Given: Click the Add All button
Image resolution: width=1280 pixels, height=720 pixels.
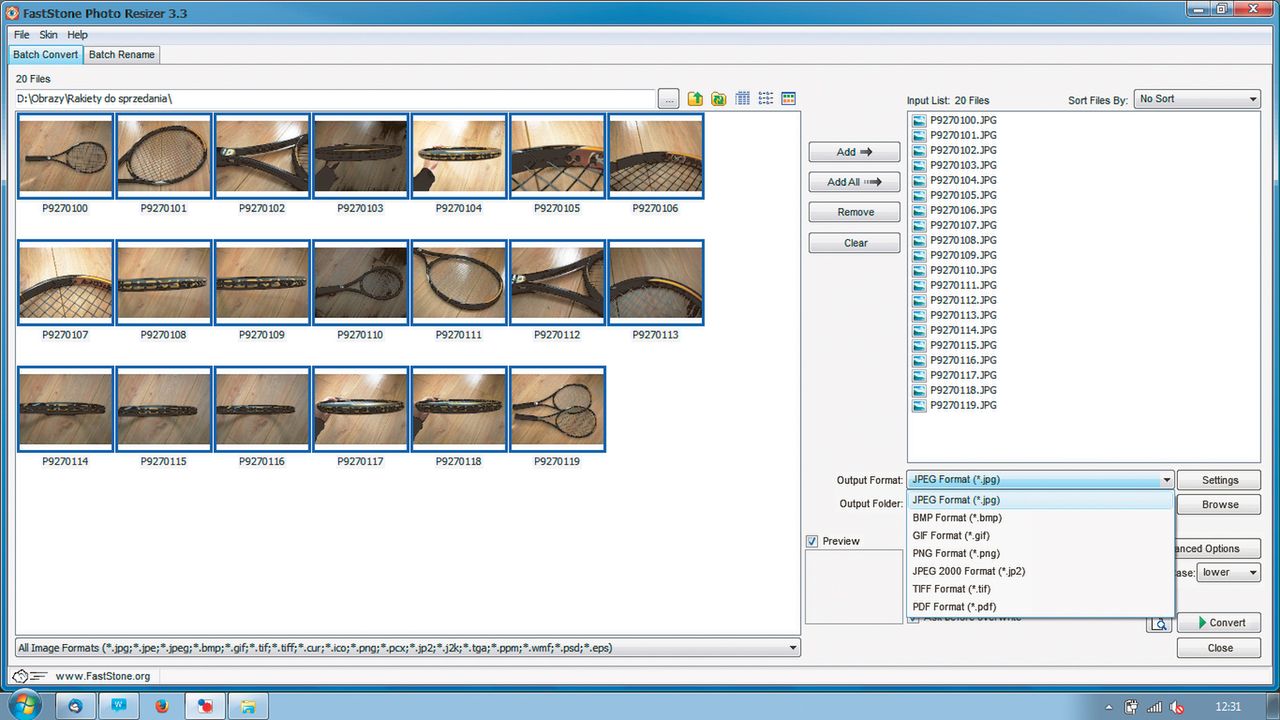Looking at the screenshot, I should 854,182.
